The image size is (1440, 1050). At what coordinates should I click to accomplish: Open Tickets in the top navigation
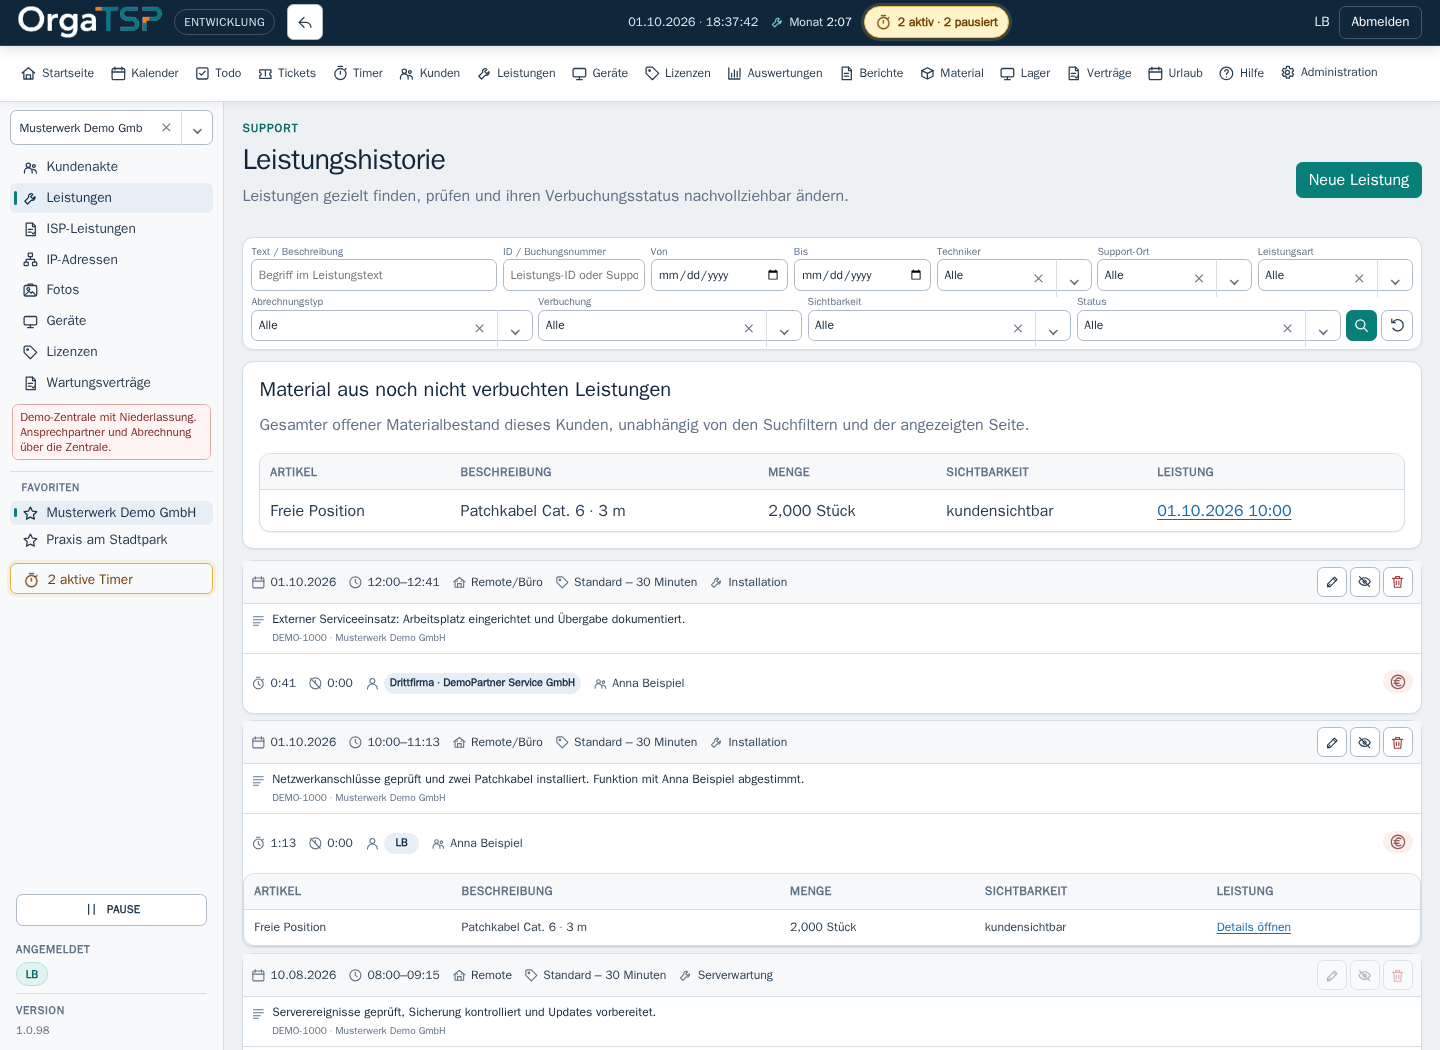click(x=287, y=73)
